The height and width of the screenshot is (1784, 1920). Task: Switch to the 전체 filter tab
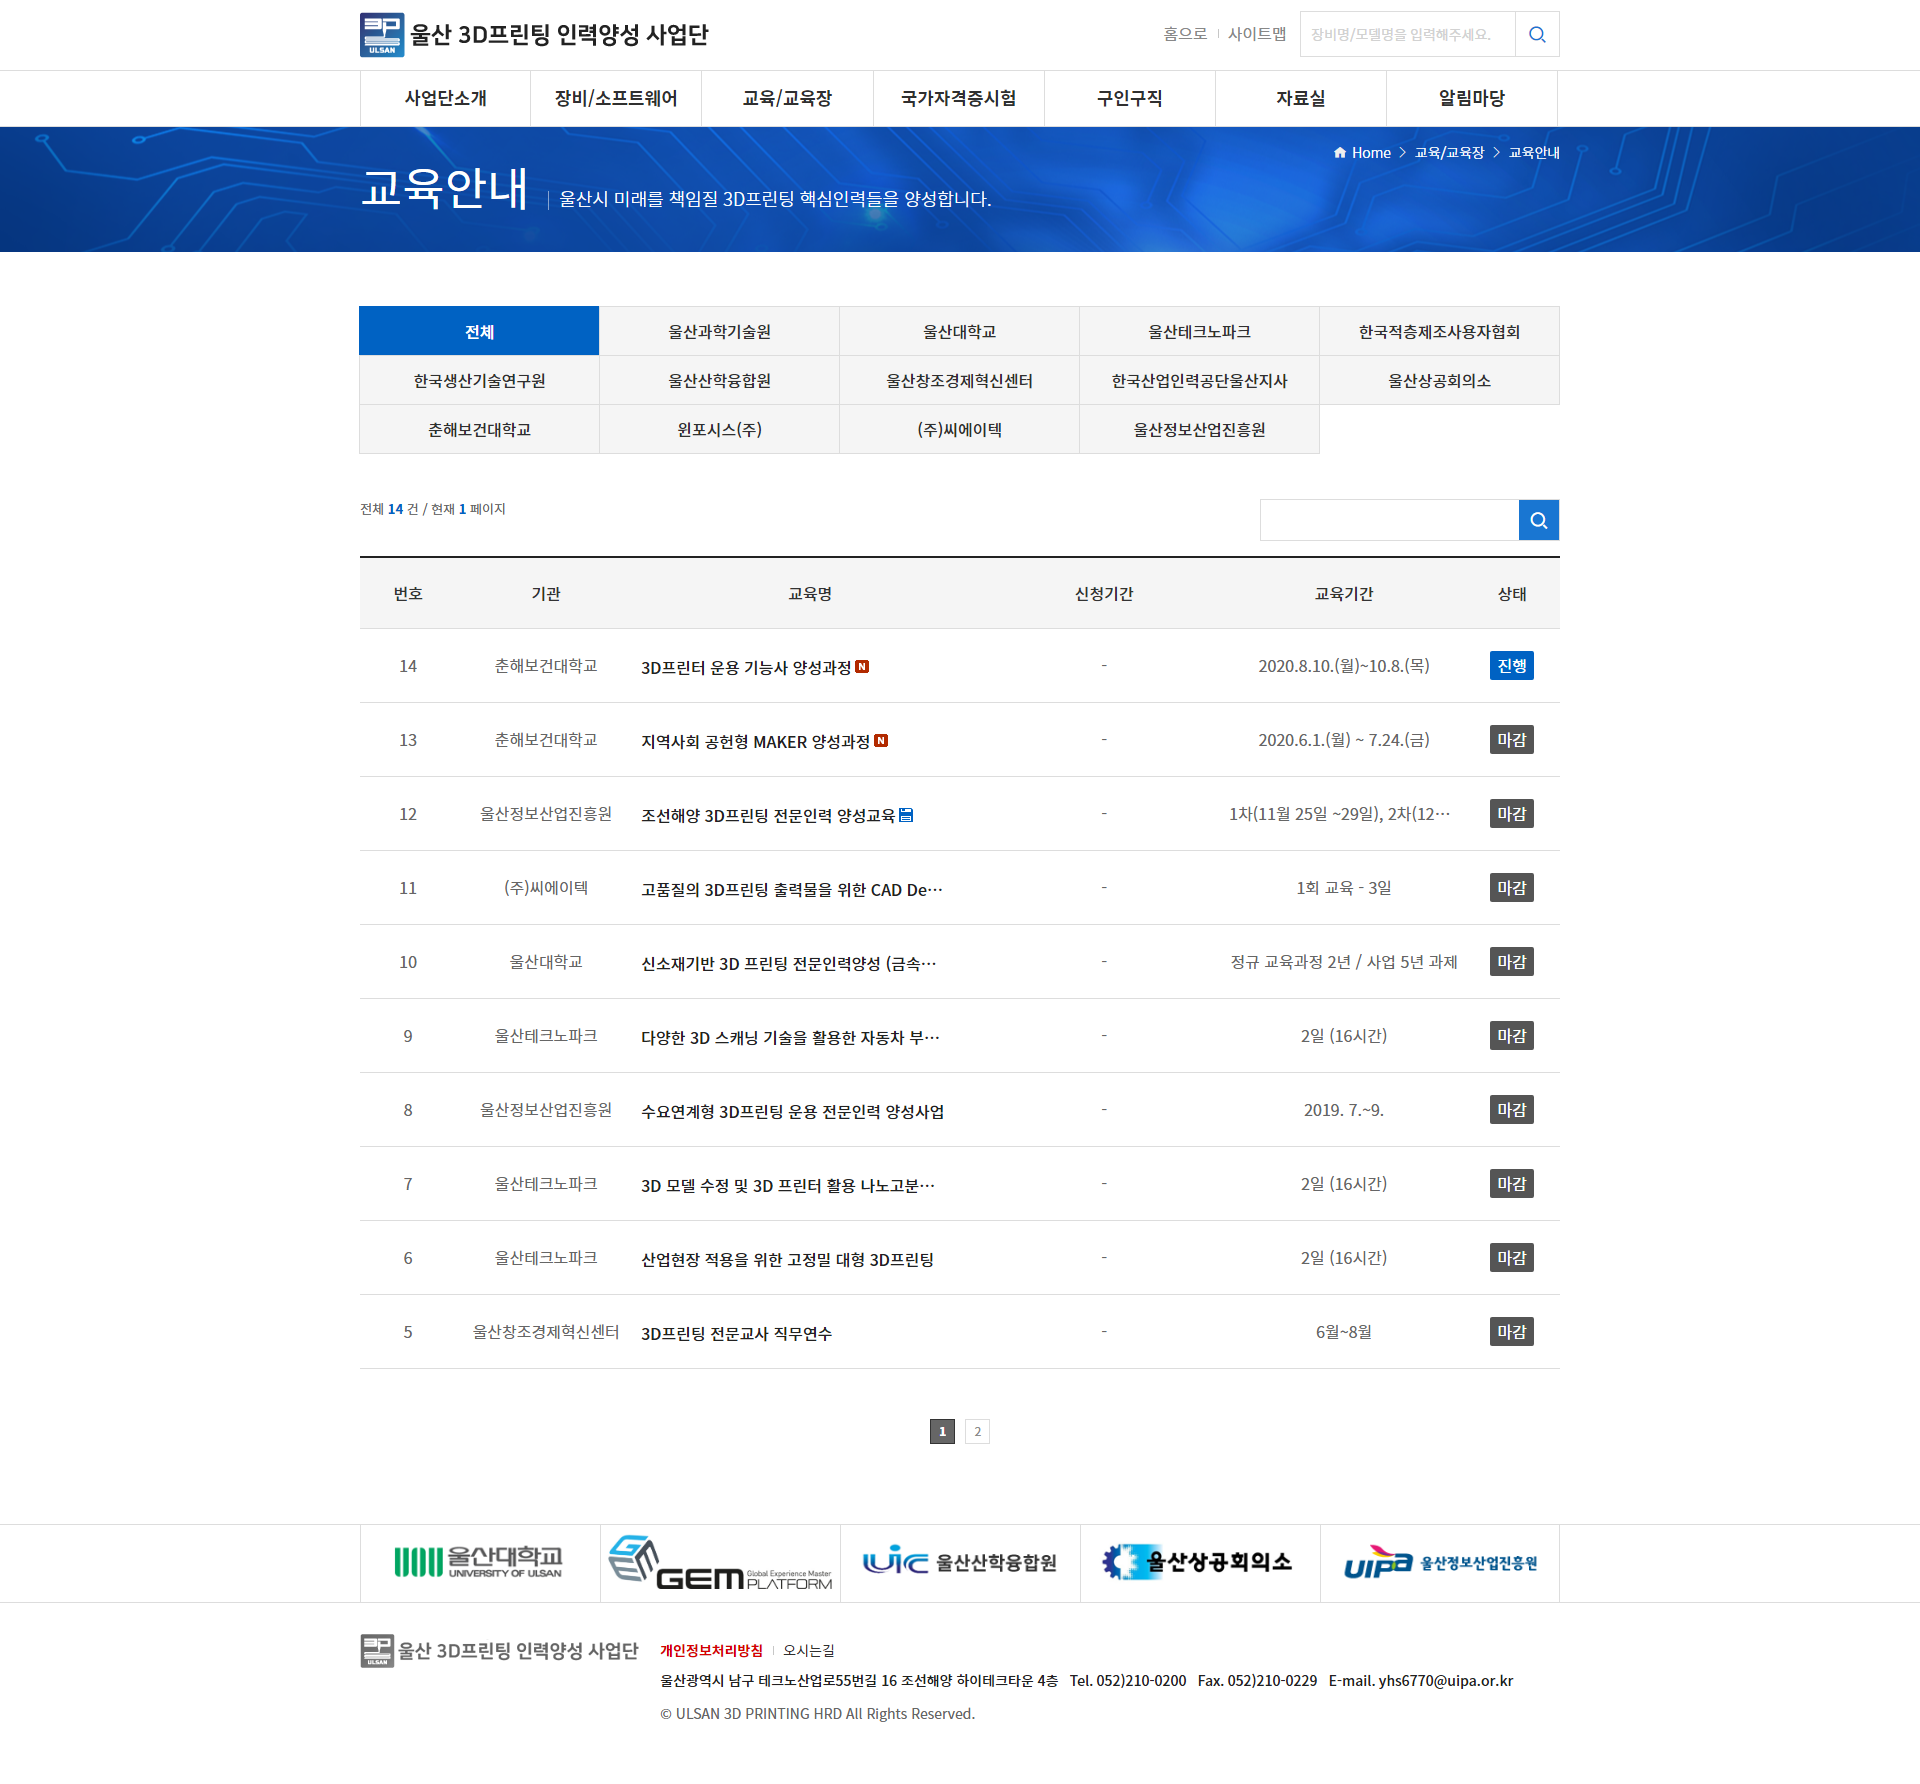479,332
